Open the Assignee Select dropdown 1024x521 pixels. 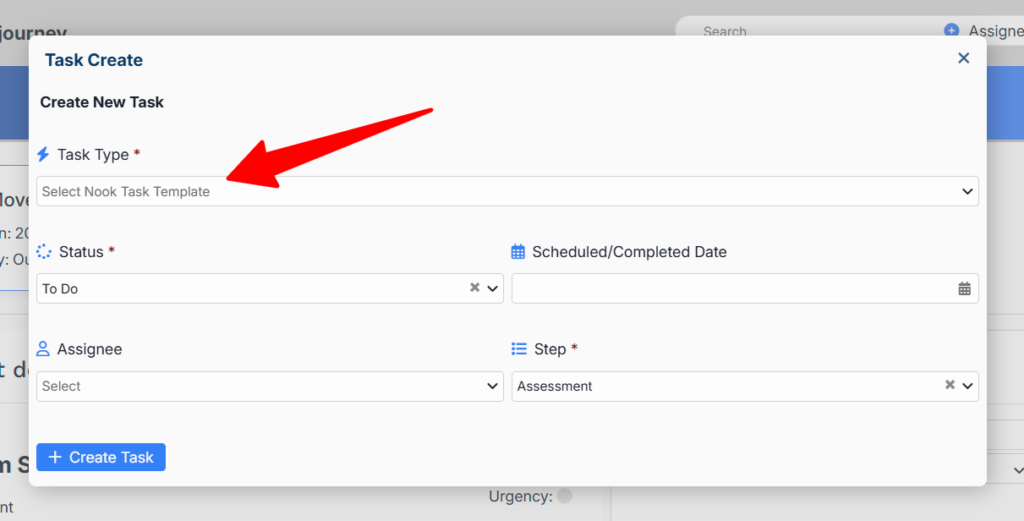click(269, 386)
